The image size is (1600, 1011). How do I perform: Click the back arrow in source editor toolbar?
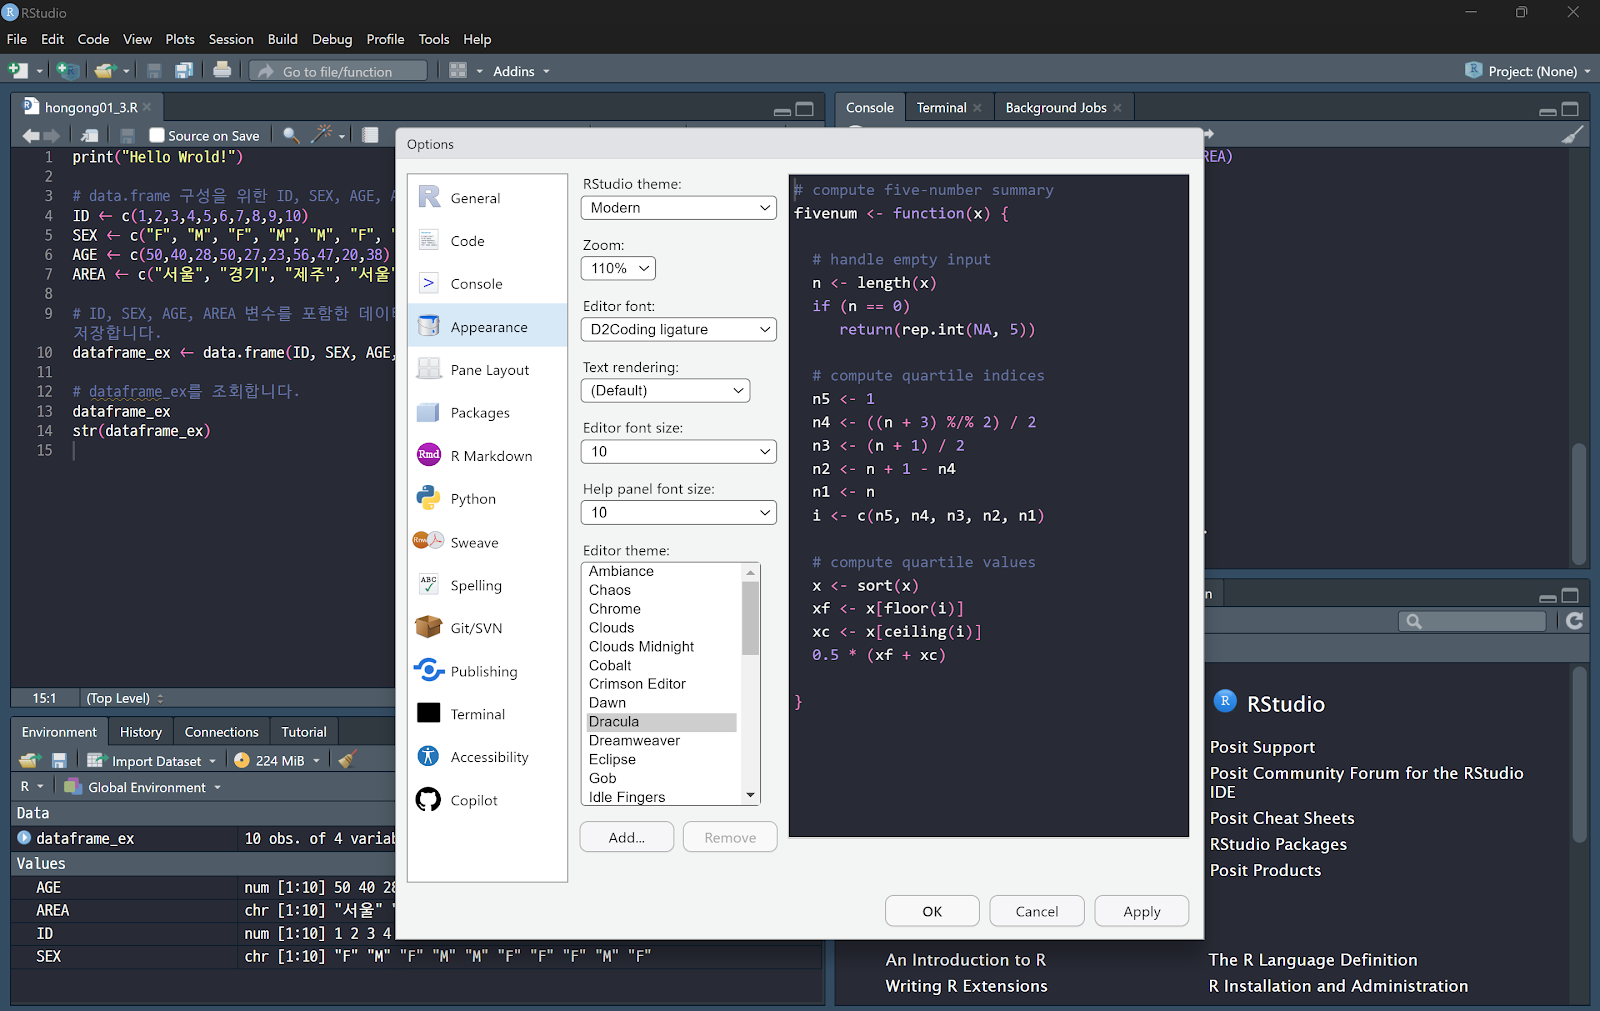31,135
